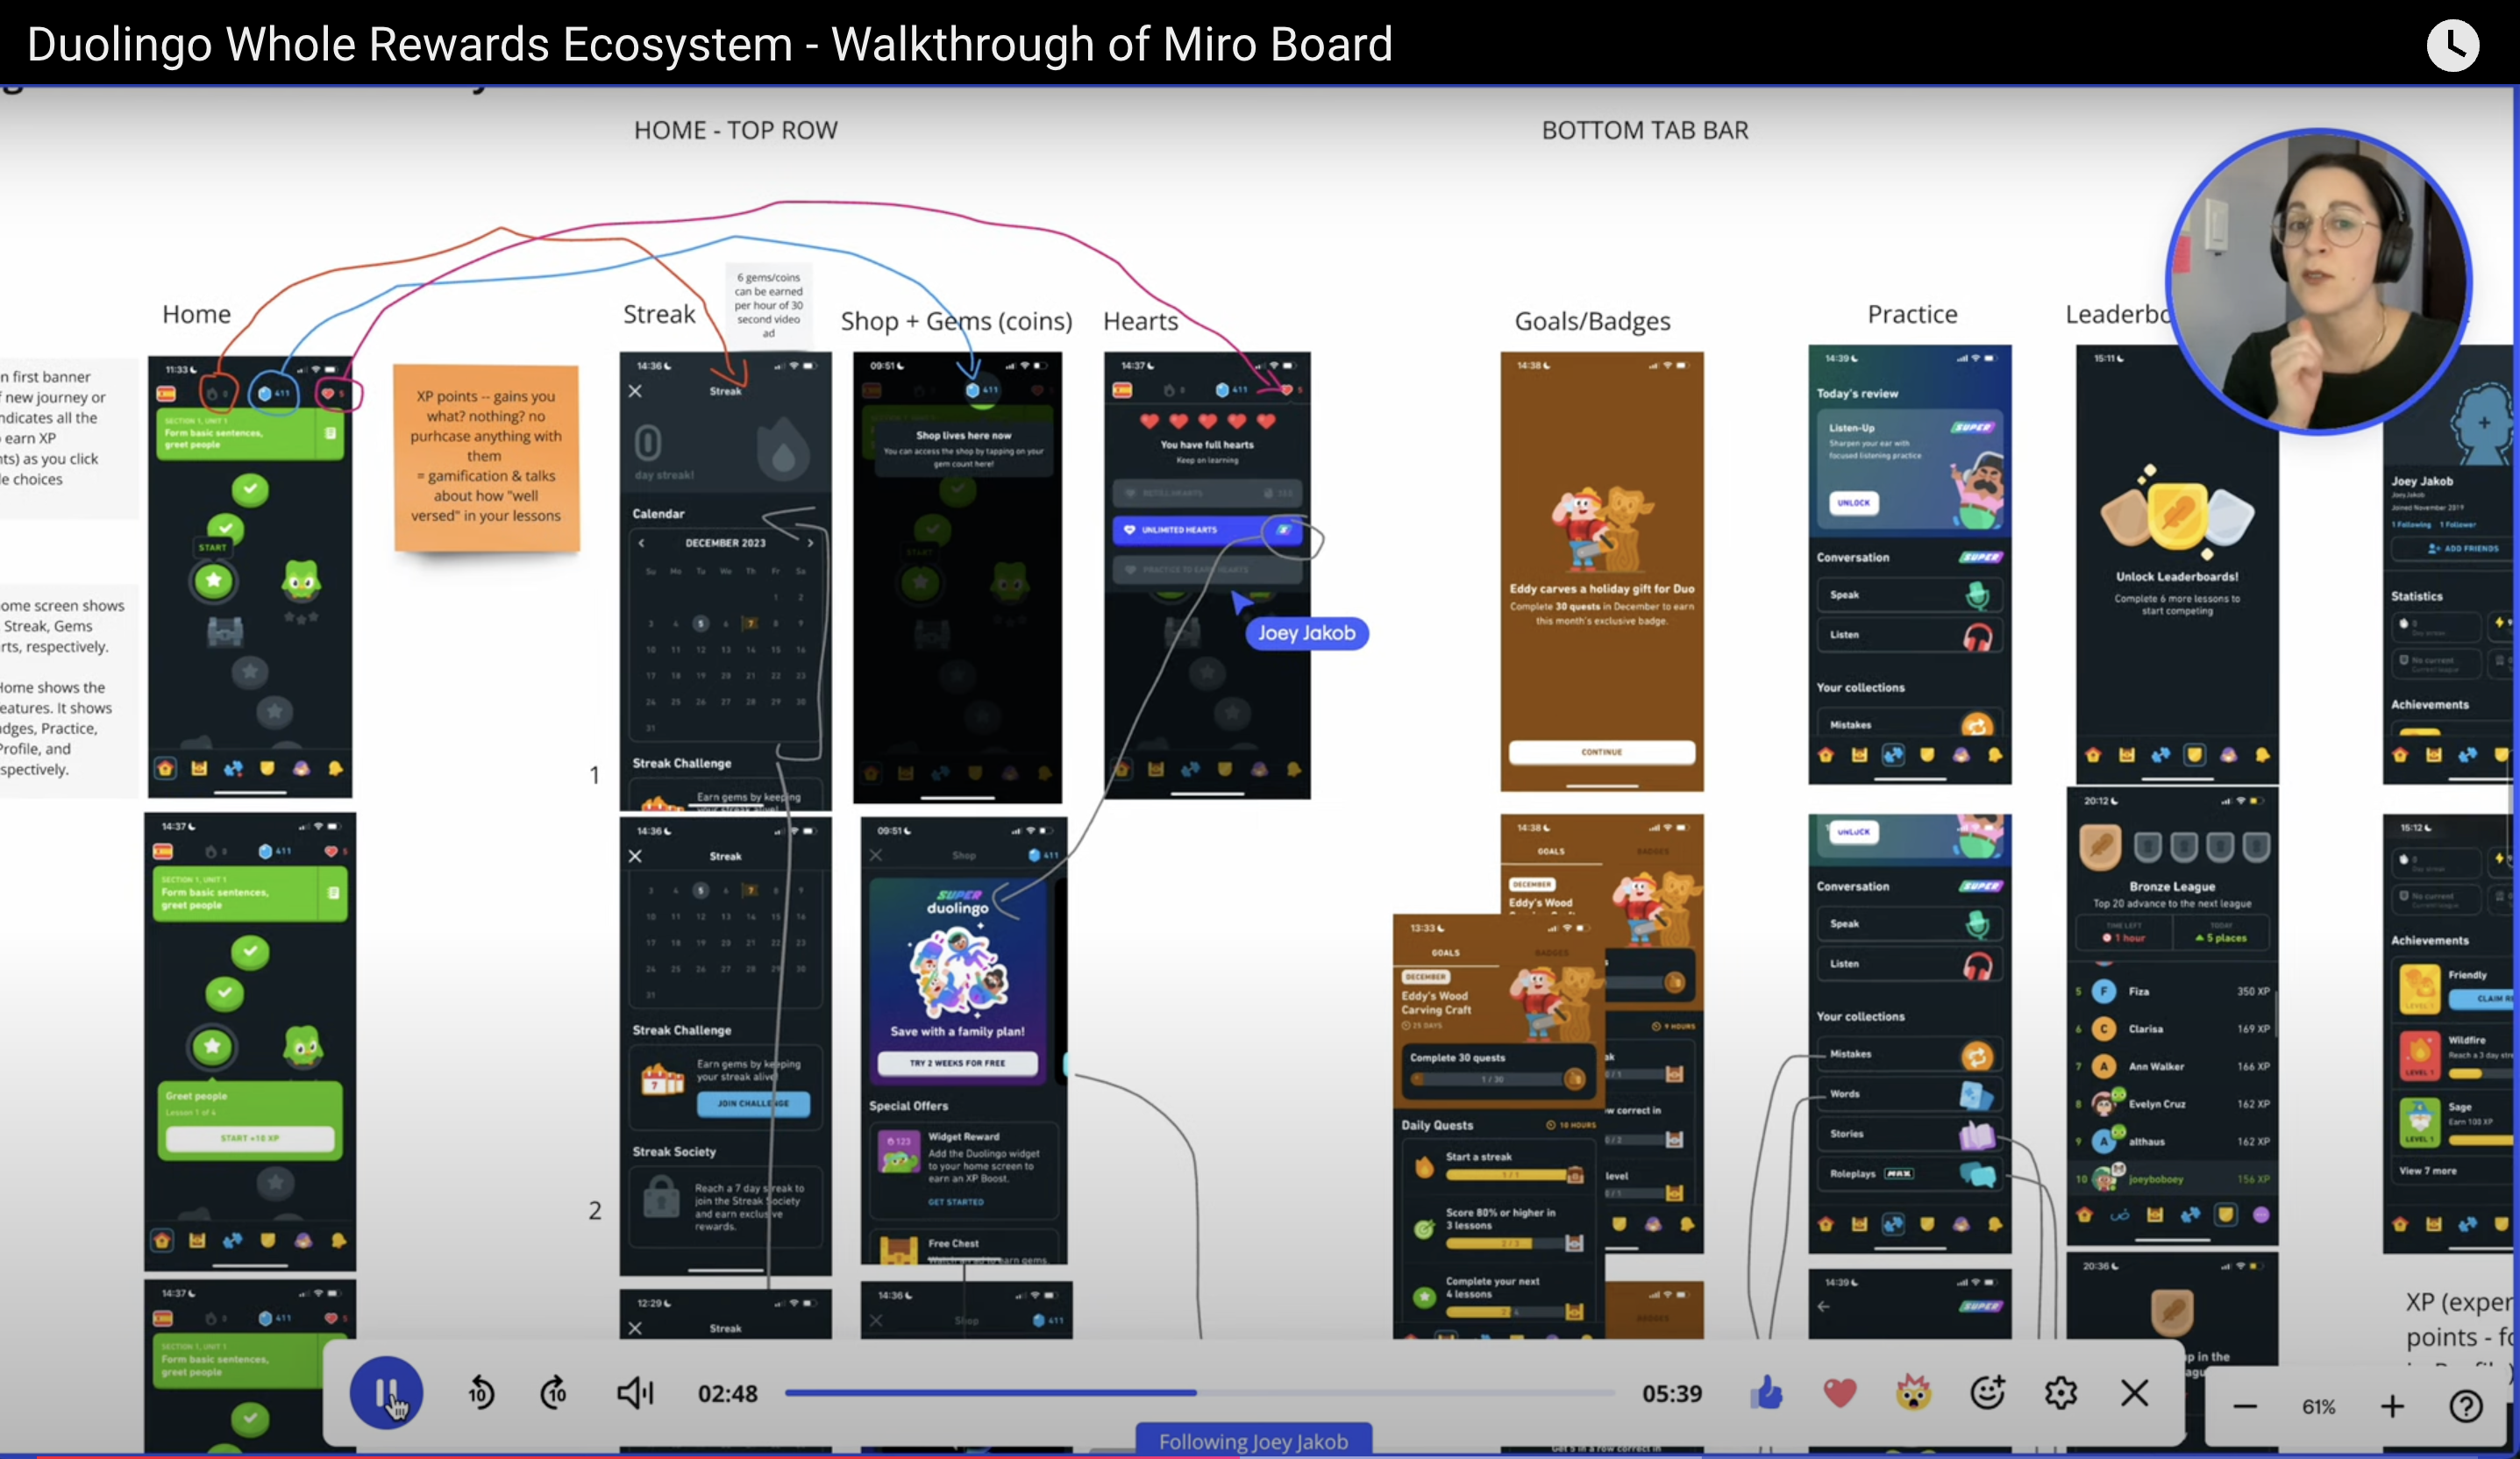Viewport: 2520px width, 1459px height.
Task: React with mind-blown emoji
Action: 1913,1392
